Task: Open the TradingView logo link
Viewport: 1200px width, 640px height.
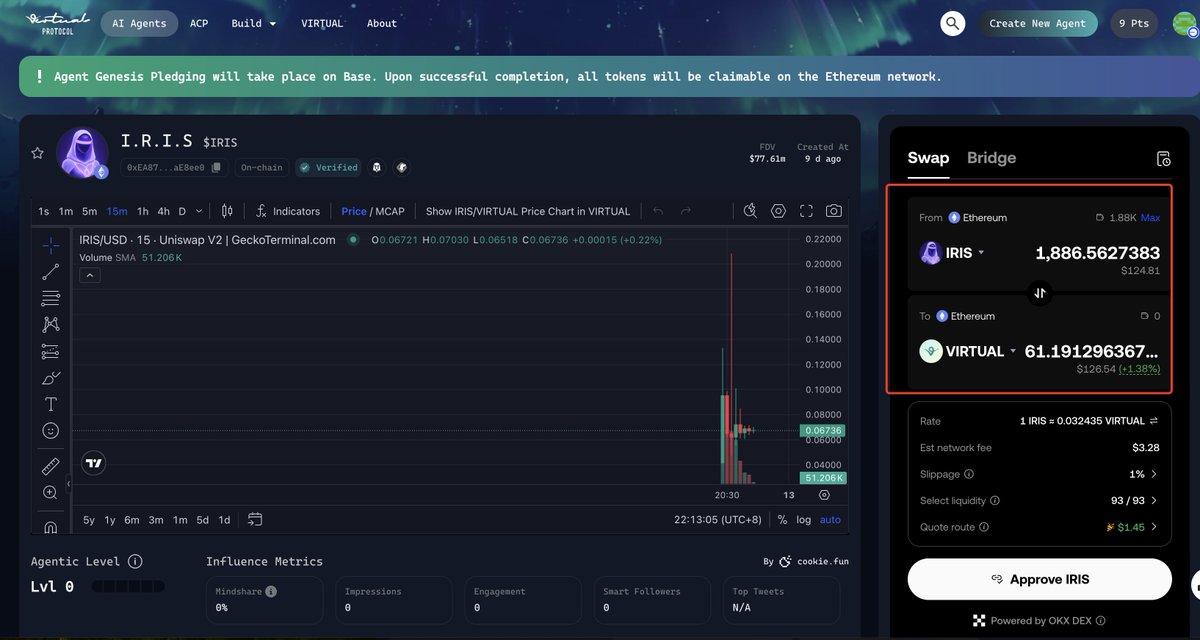Action: pyautogui.click(x=94, y=463)
